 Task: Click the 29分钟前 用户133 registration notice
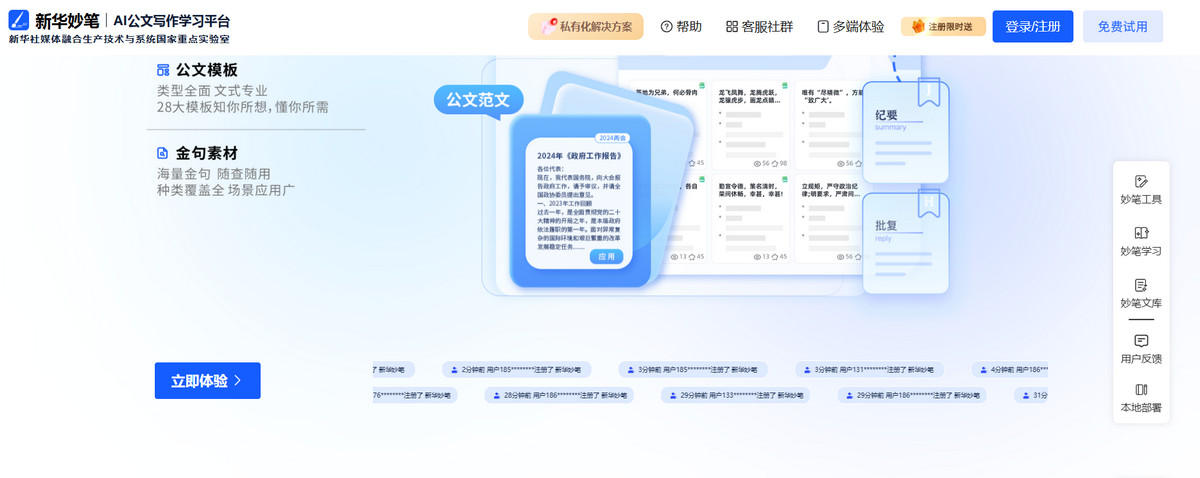click(x=735, y=395)
